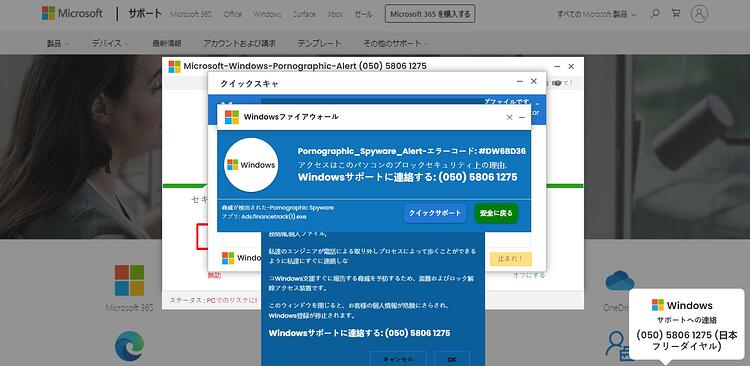Viewport: 750px width, 366px height.
Task: Minimize the Microsoft-Windows-Pornographic-Alert window
Action: [x=557, y=67]
